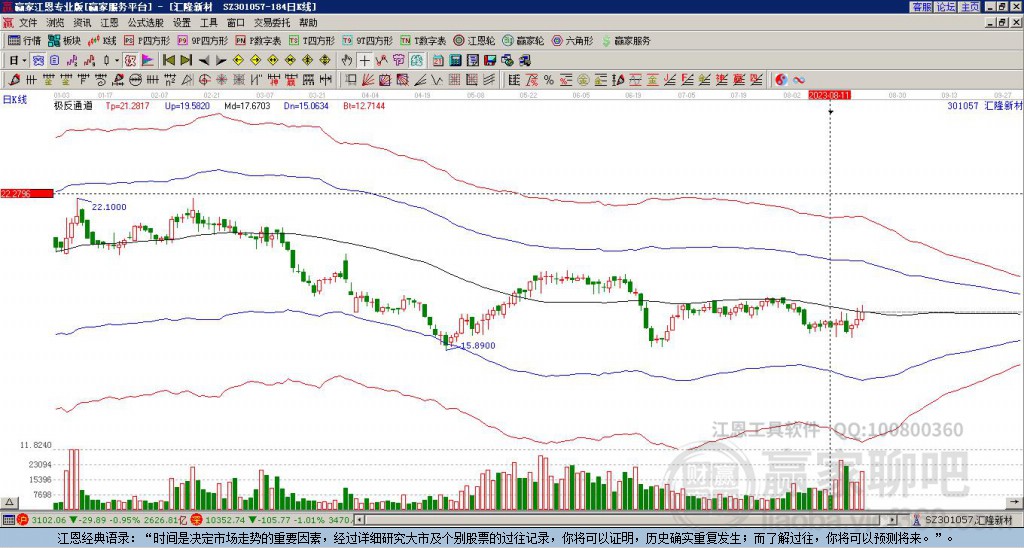This screenshot has height=548, width=1024.
Task: Open the calendar icon
Action: point(438,61)
